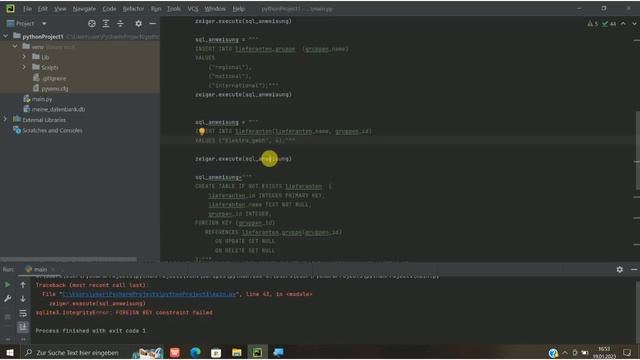Click the PyCharm taskbar icon

coord(257,352)
